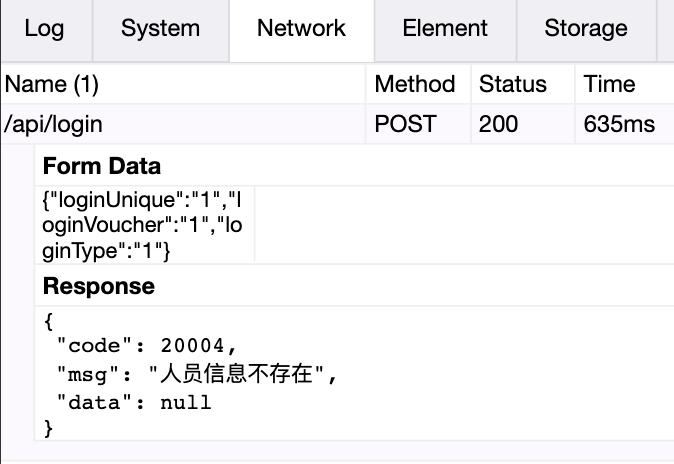Image resolution: width=674 pixels, height=464 pixels.
Task: Click the Form Data heading
Action: (101, 166)
